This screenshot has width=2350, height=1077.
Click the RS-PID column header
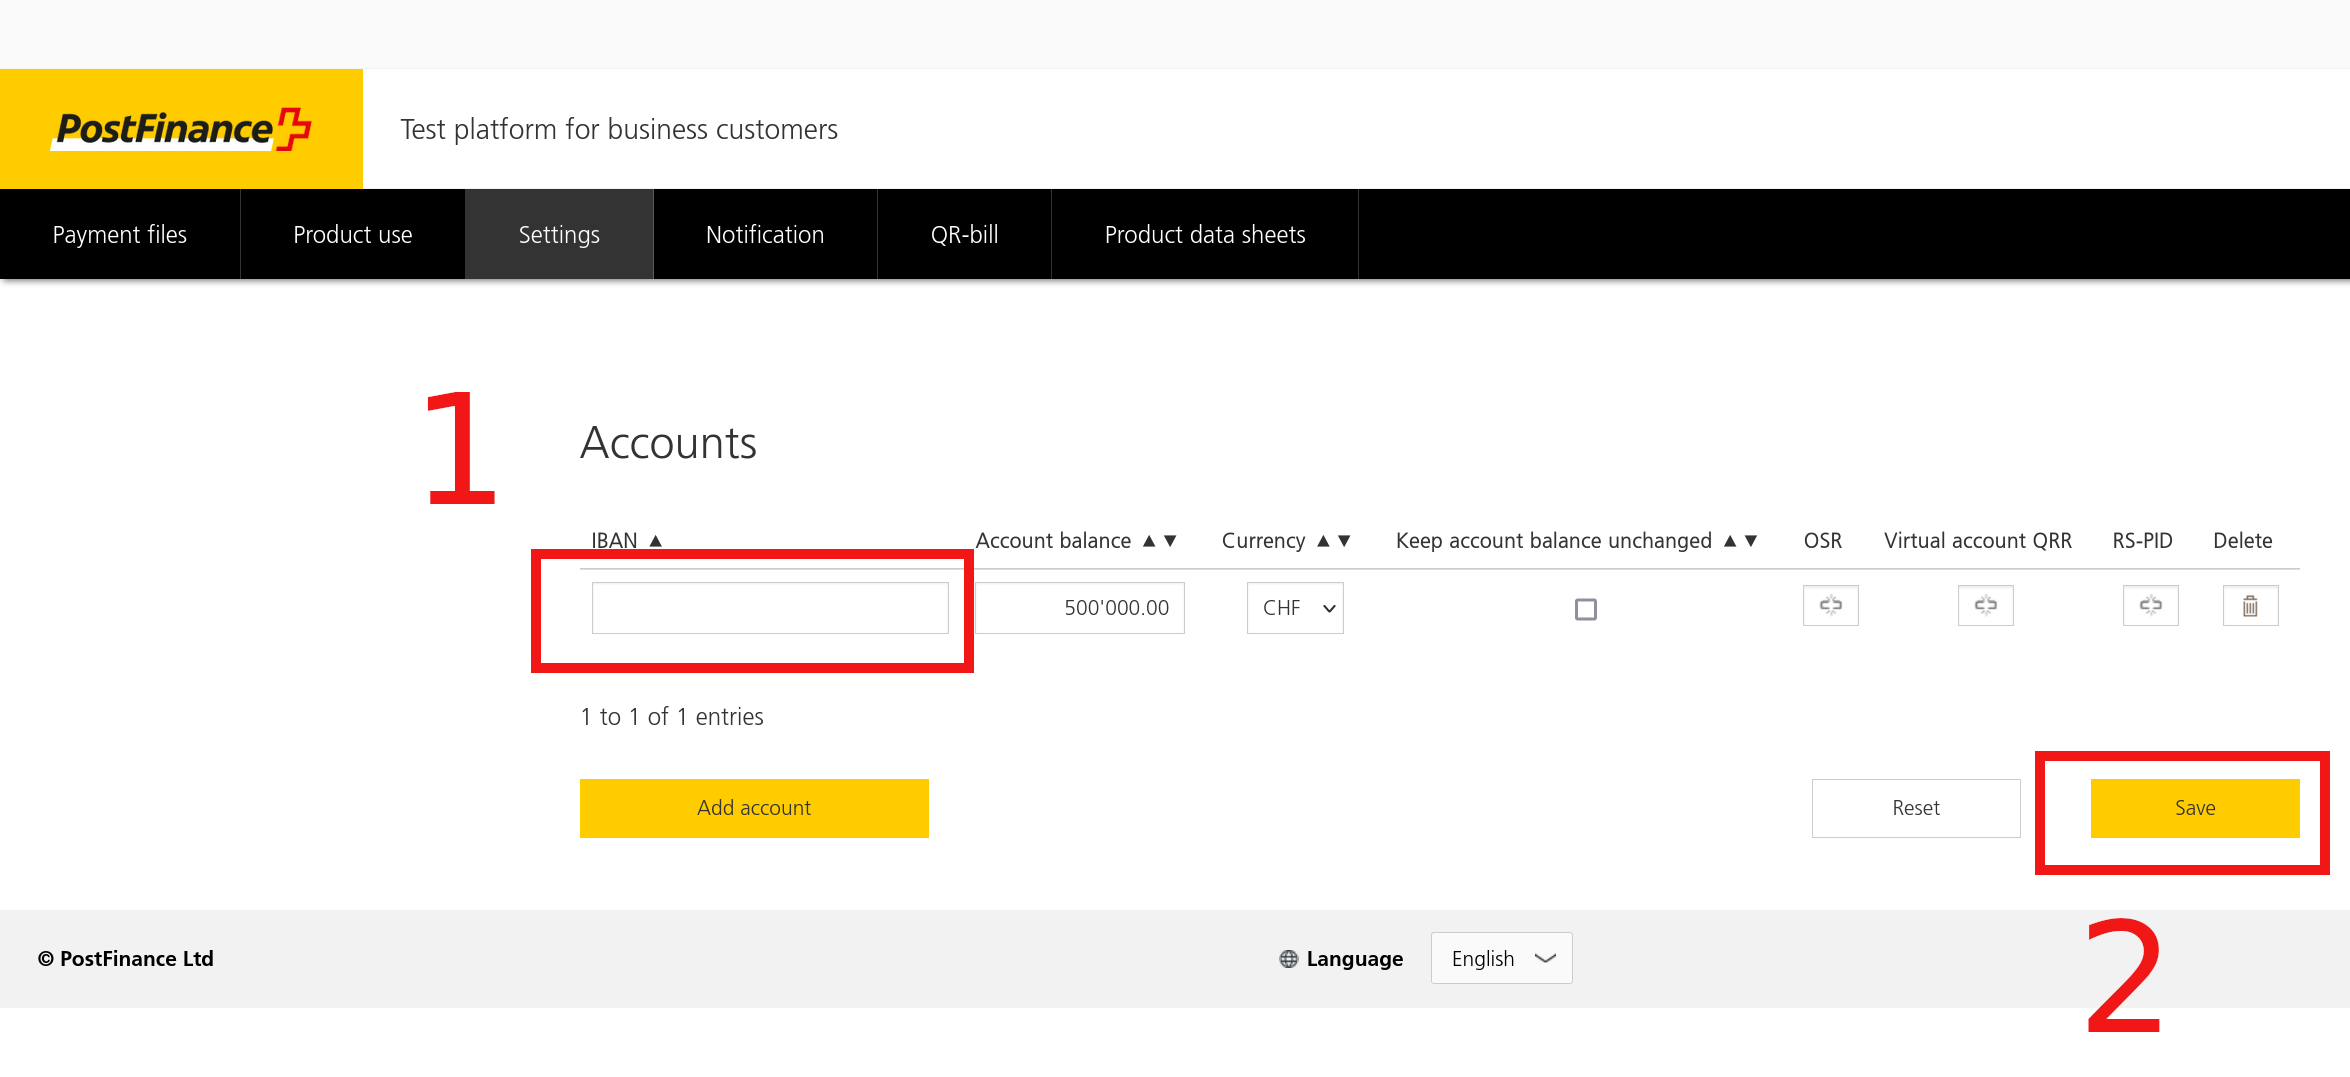pyautogui.click(x=2142, y=541)
